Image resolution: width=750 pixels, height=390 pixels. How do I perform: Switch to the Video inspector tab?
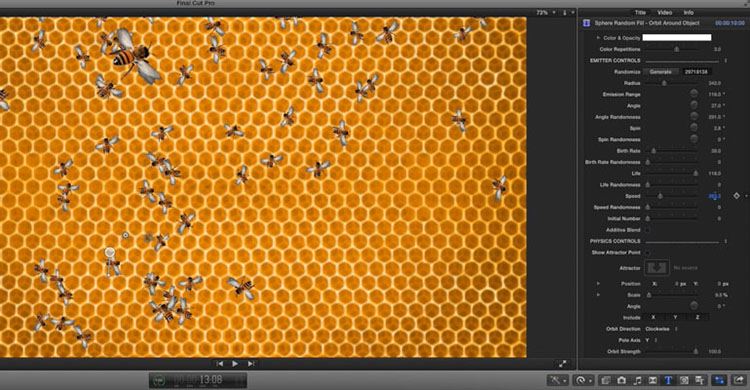(664, 12)
